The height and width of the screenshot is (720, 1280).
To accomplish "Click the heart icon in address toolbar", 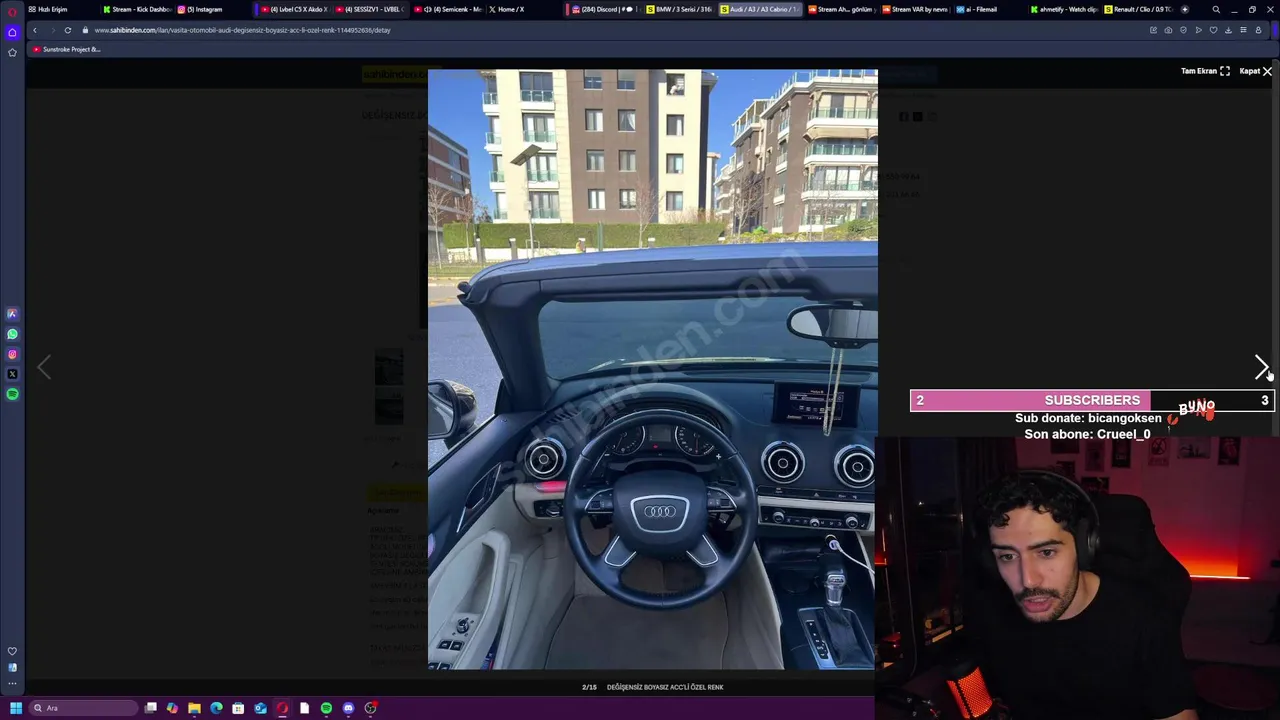I will coord(1214,30).
